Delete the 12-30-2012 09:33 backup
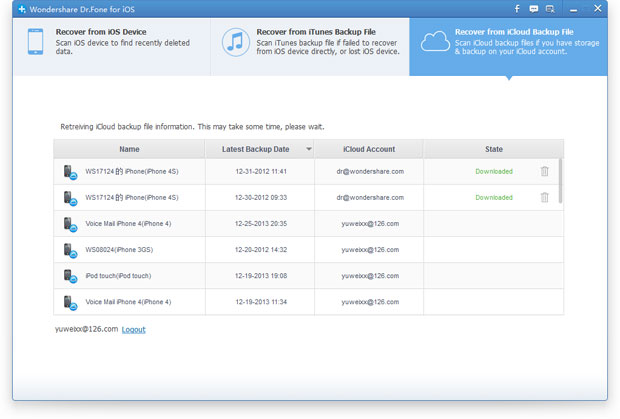This screenshot has height=419, width=620. pyautogui.click(x=544, y=197)
